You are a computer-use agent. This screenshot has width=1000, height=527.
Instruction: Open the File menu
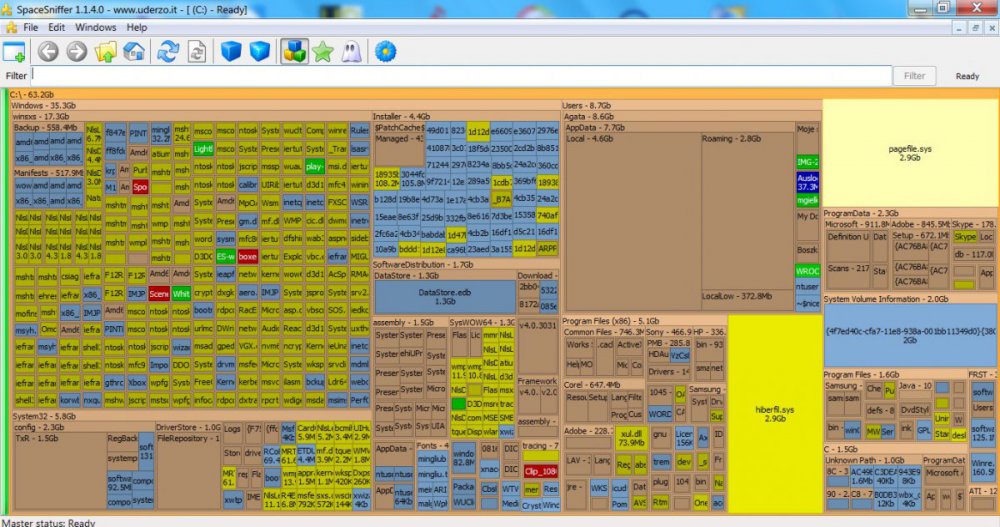coord(31,27)
